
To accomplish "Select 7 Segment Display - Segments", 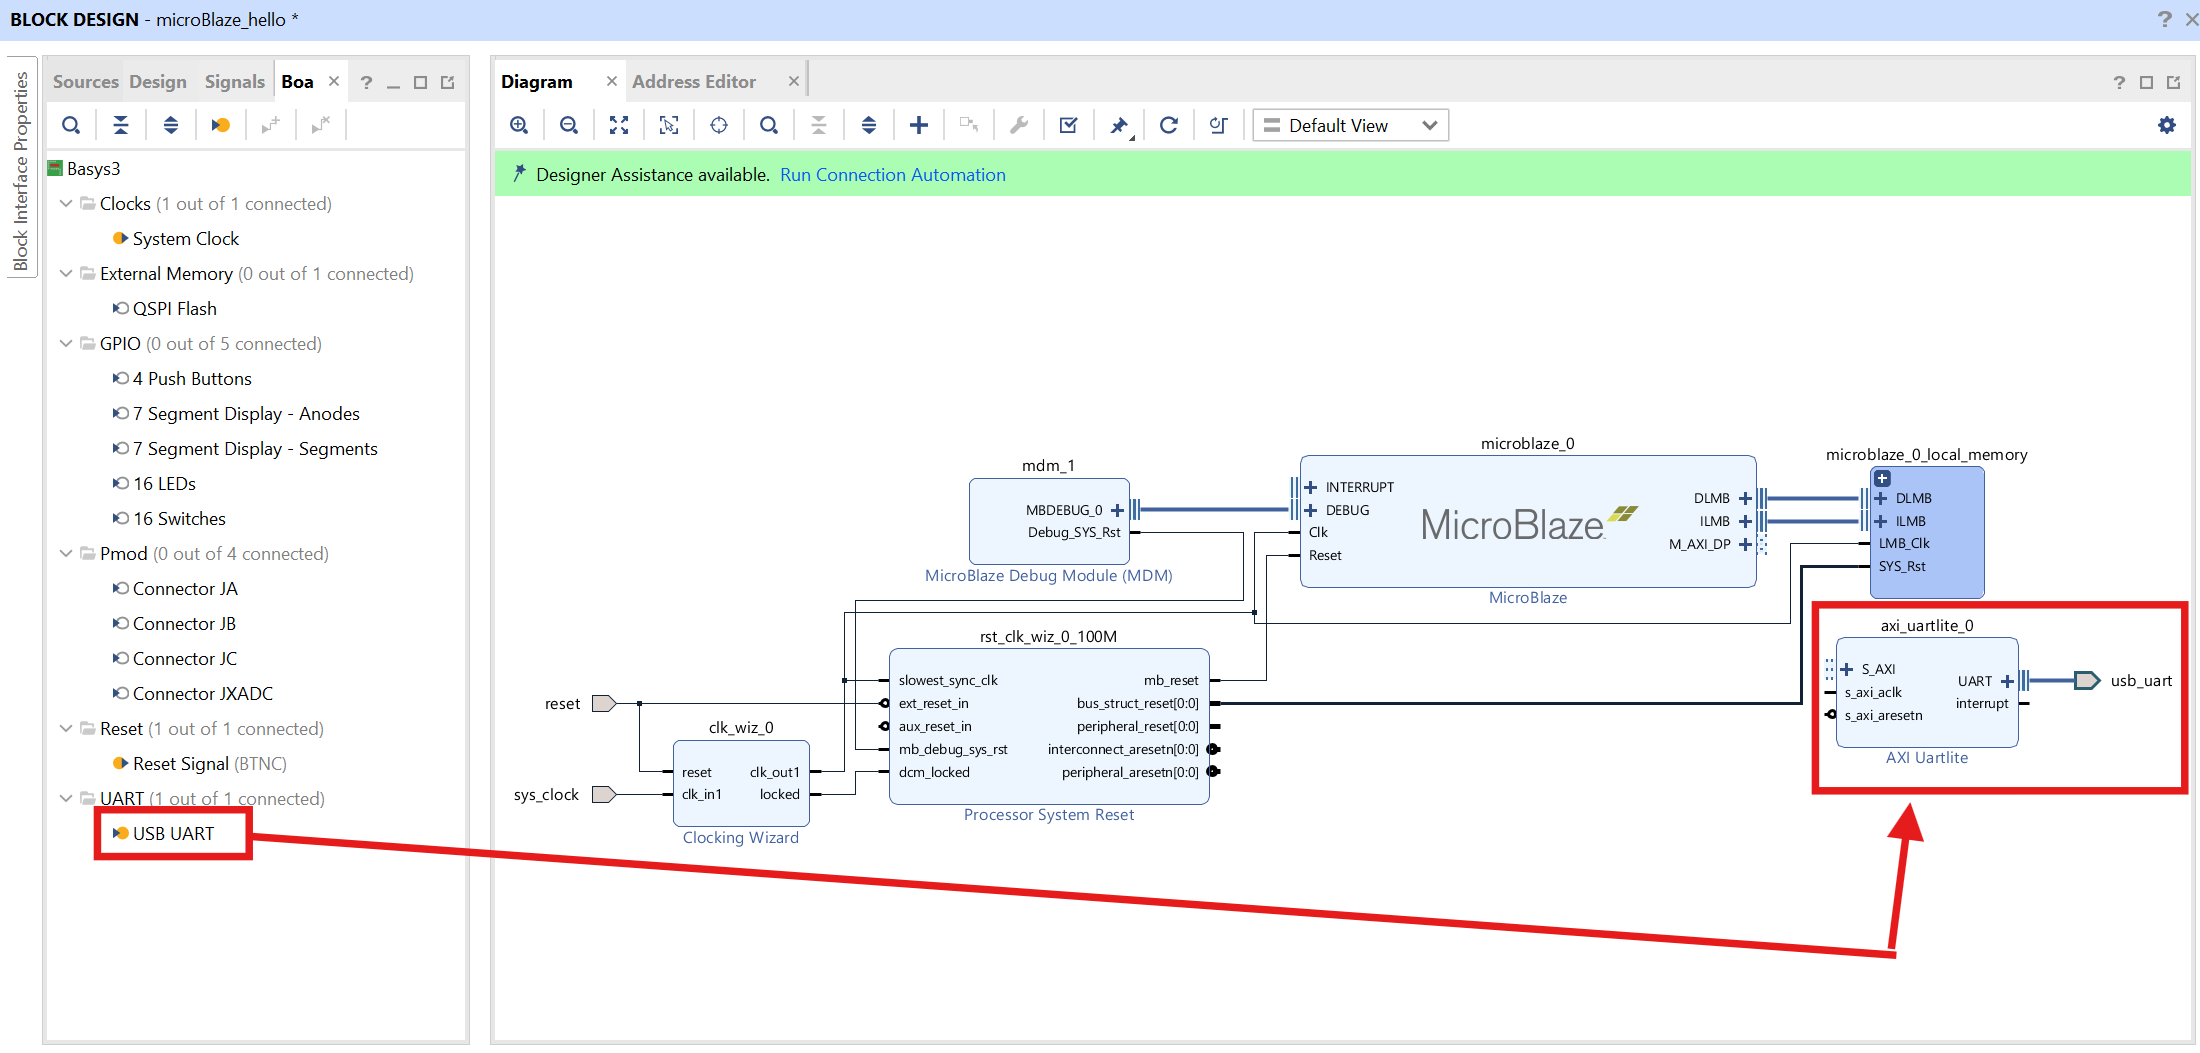I will [255, 448].
